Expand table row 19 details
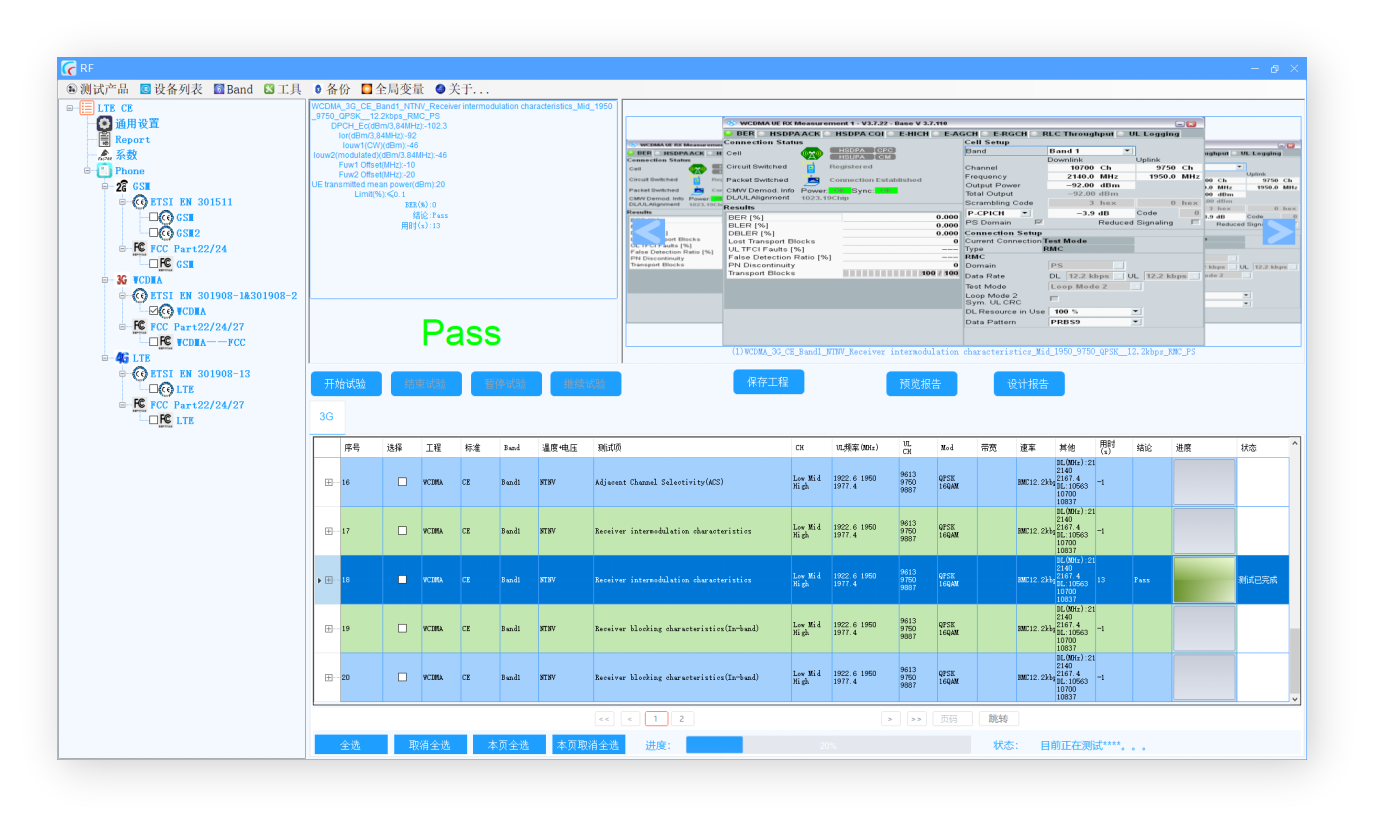1377x830 pixels. [329, 628]
